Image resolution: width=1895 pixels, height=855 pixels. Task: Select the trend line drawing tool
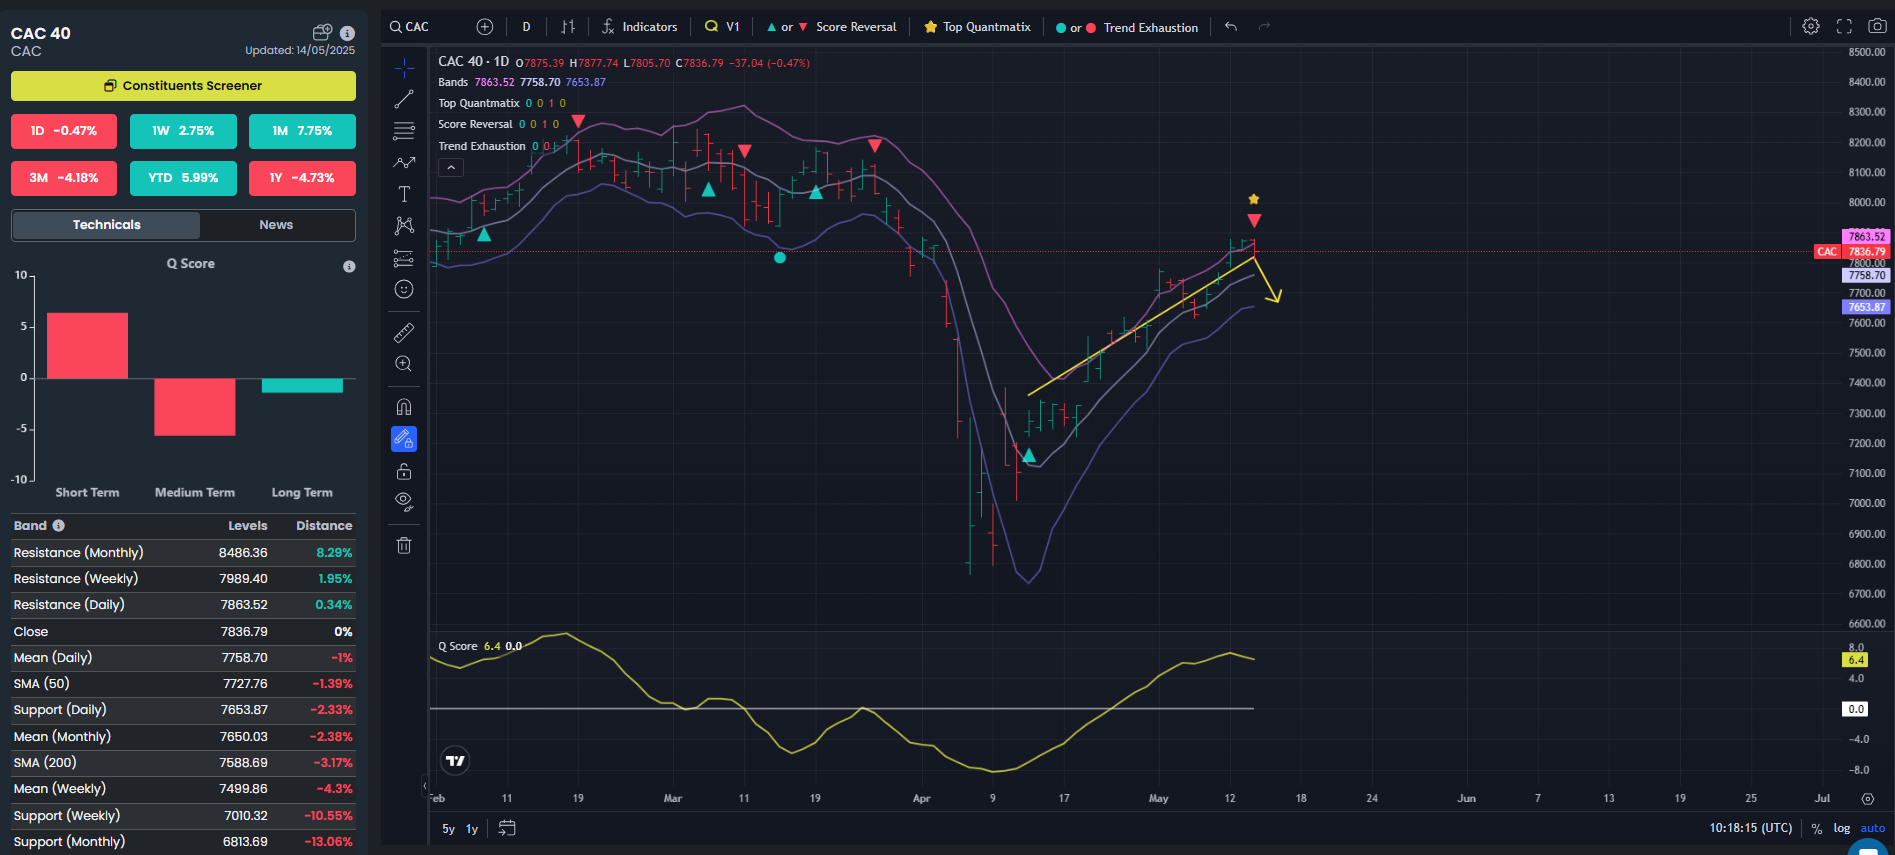[x=404, y=99]
